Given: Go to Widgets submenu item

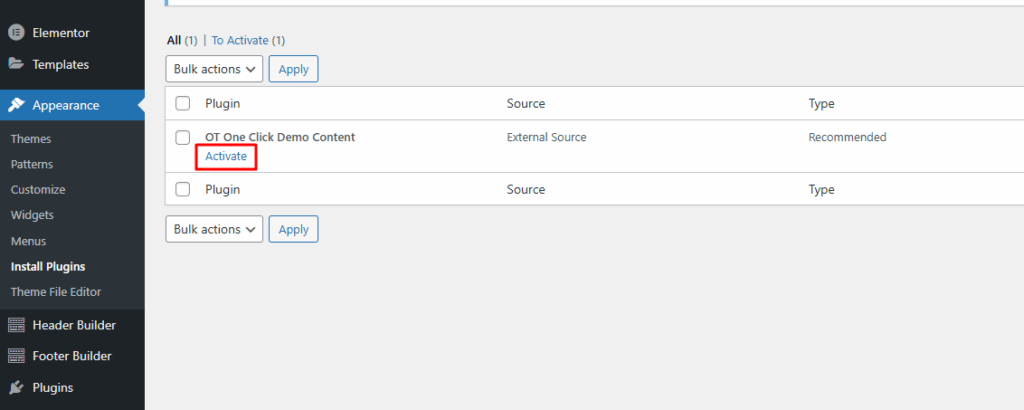Looking at the screenshot, I should (x=32, y=215).
